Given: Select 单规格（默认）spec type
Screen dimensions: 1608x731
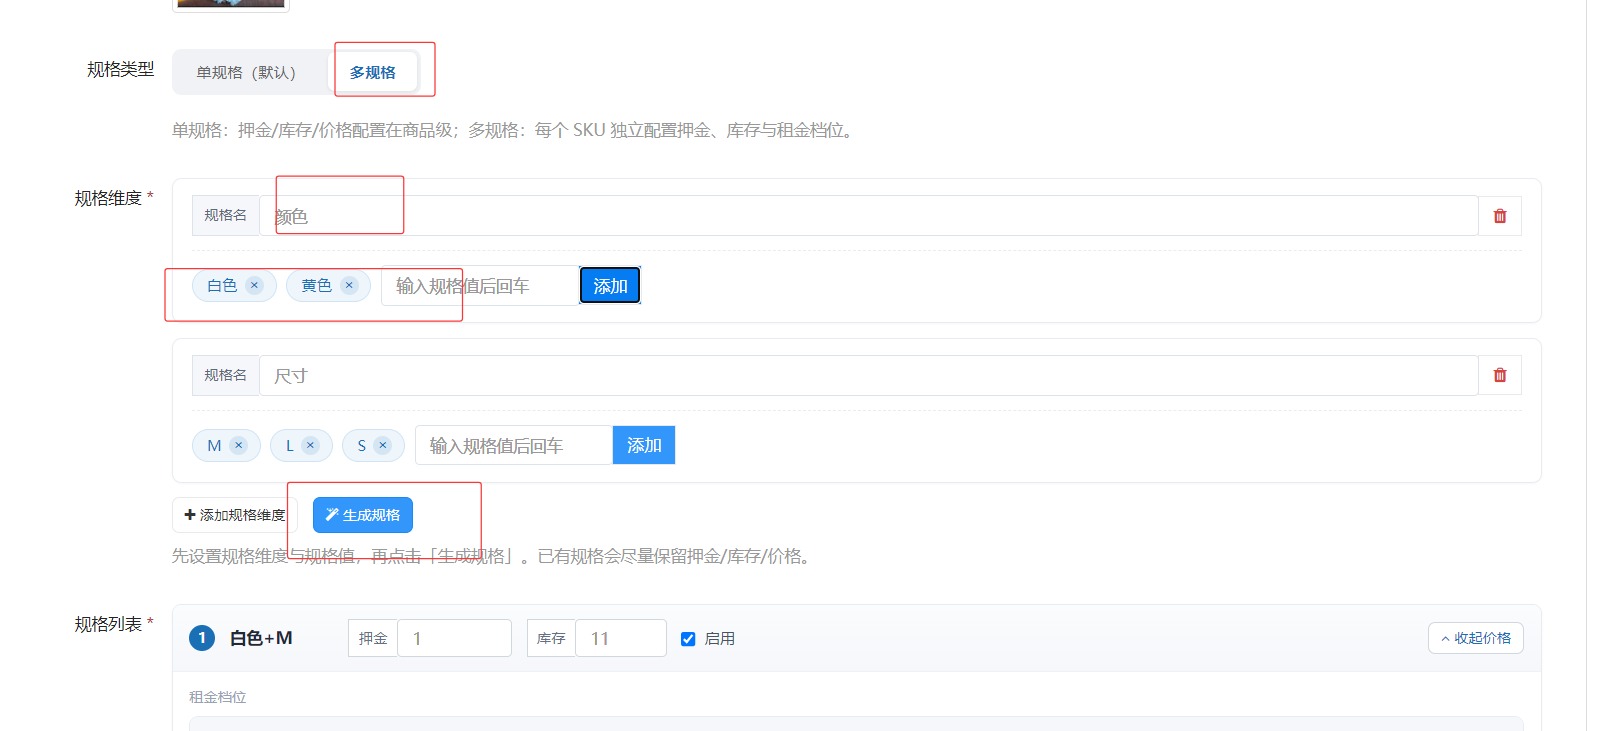Looking at the screenshot, I should 246,72.
